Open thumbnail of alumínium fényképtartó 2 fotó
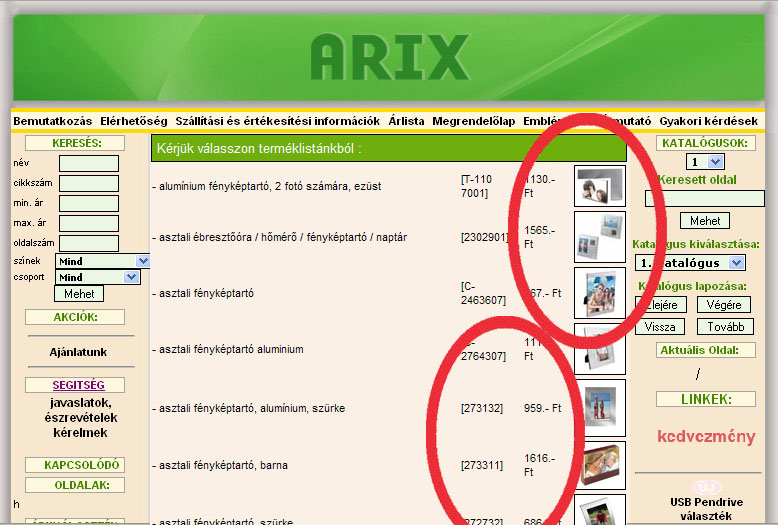The width and height of the screenshot is (778, 525). pos(599,186)
